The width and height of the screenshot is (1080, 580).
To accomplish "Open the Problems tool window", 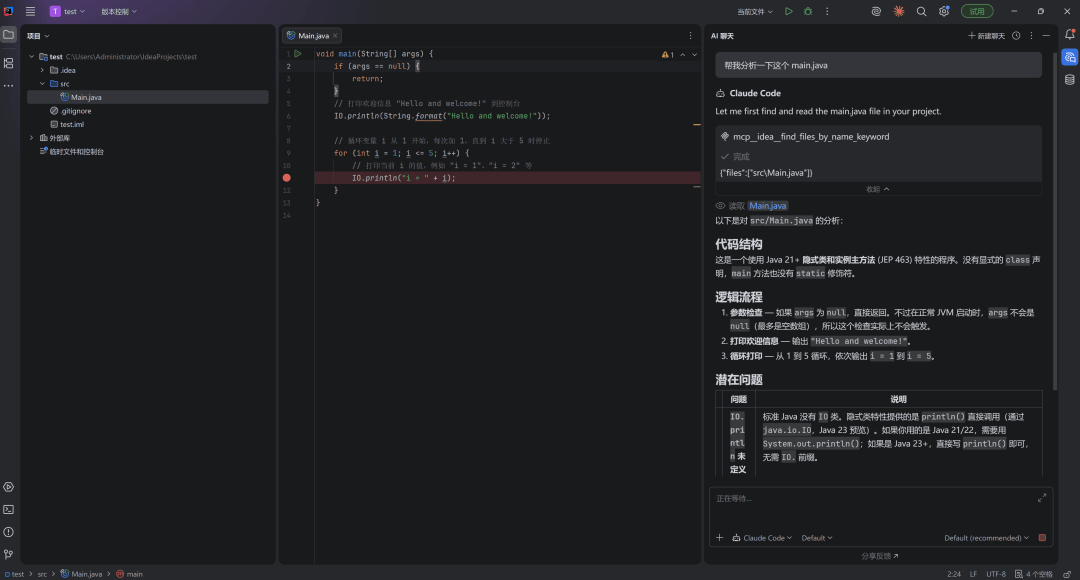I will pyautogui.click(x=8, y=532).
